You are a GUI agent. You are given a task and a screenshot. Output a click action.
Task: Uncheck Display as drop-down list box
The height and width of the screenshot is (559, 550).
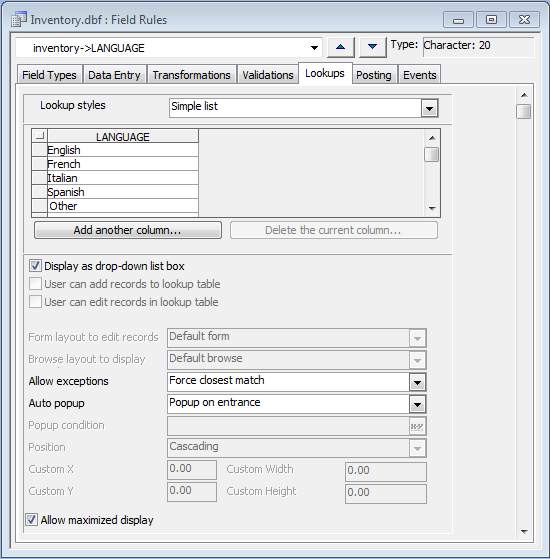point(35,266)
